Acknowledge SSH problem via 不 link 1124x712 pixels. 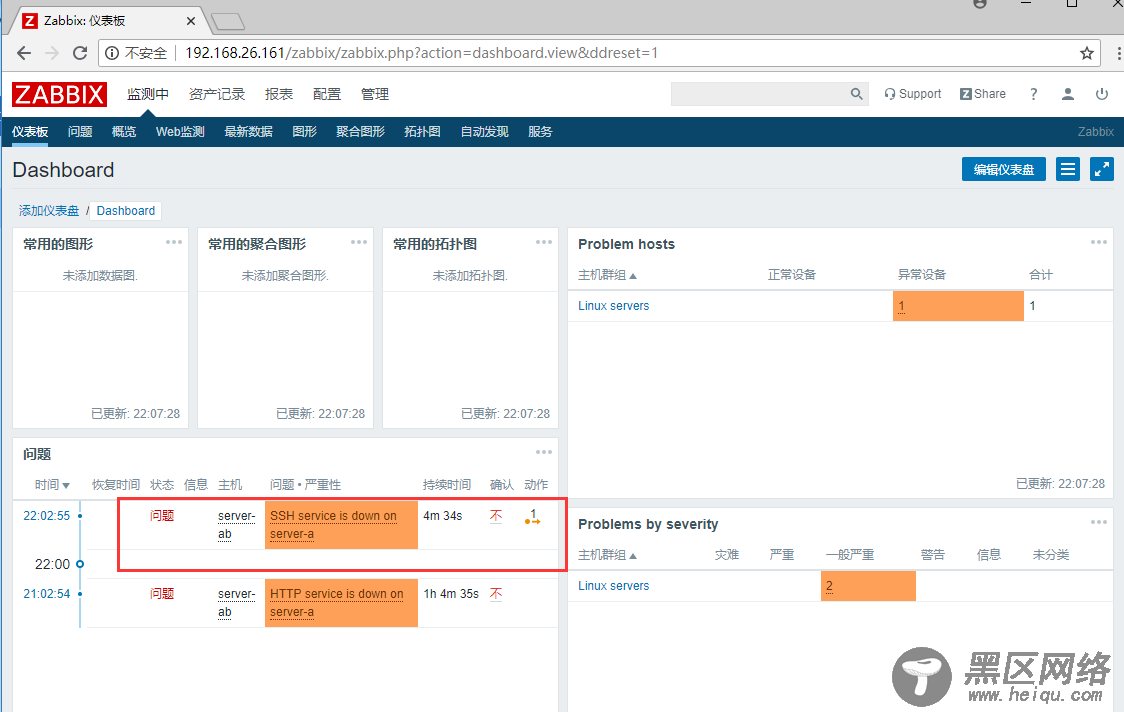click(x=496, y=516)
